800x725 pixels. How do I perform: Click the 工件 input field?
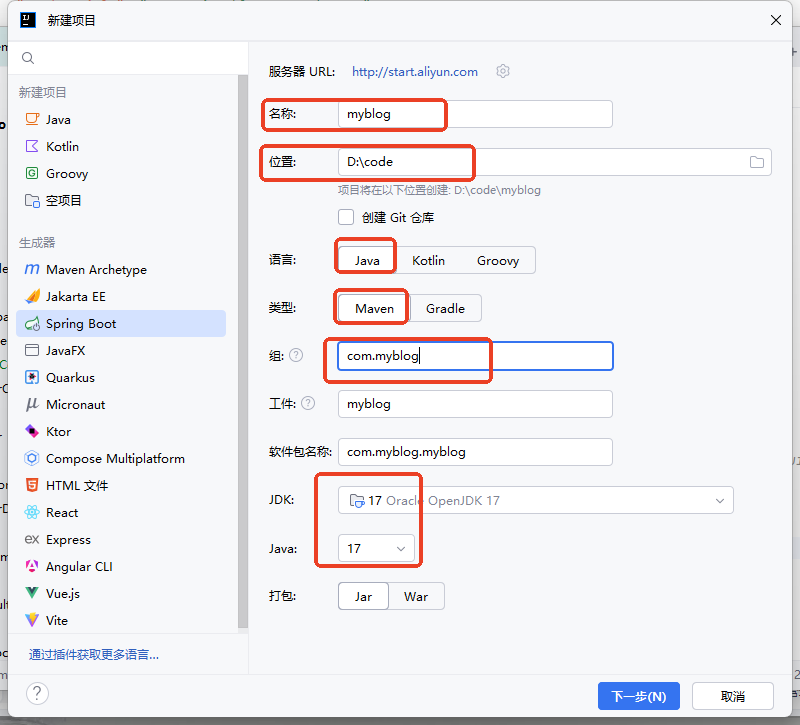(x=475, y=404)
